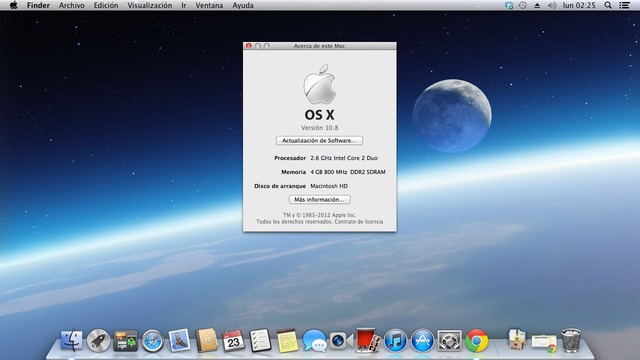The image size is (640, 360).
Task: Click the Más información button
Action: point(320,200)
